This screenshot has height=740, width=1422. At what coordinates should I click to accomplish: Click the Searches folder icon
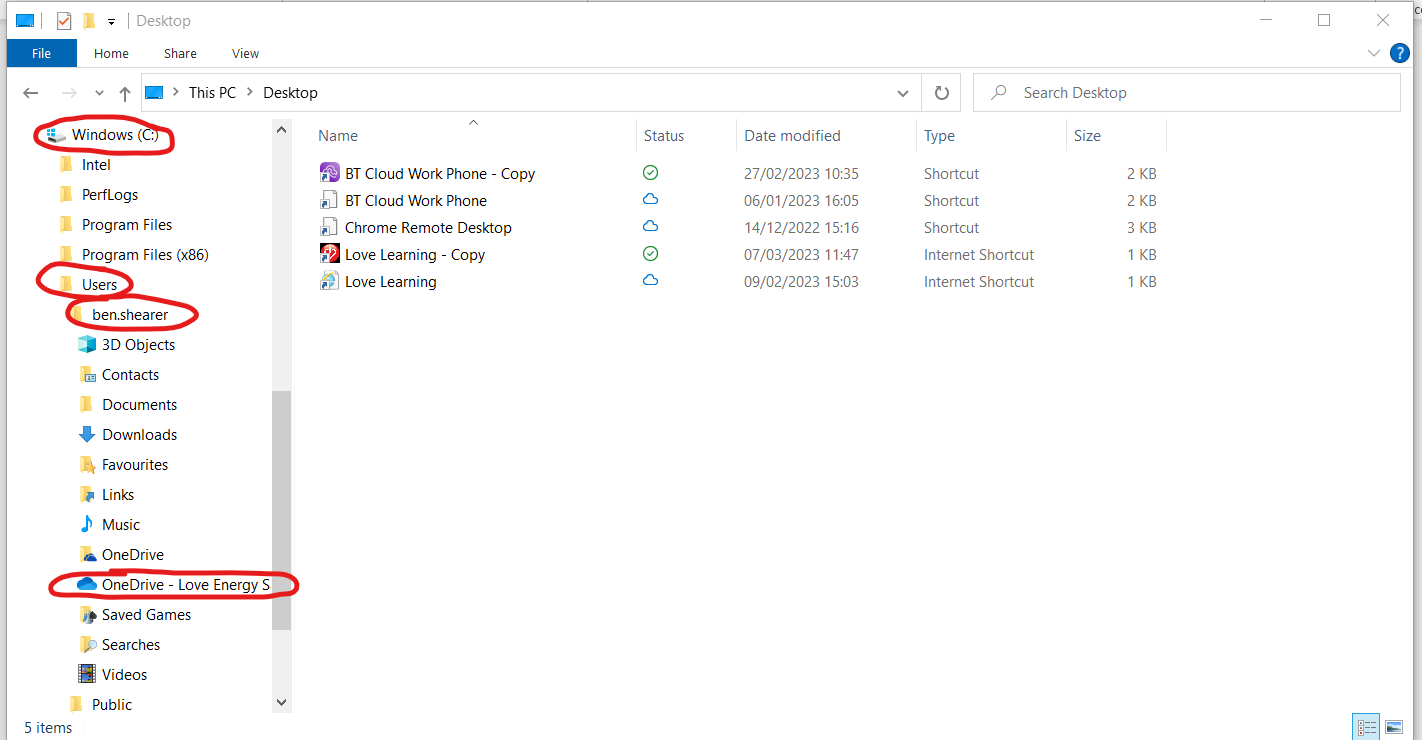pos(87,644)
